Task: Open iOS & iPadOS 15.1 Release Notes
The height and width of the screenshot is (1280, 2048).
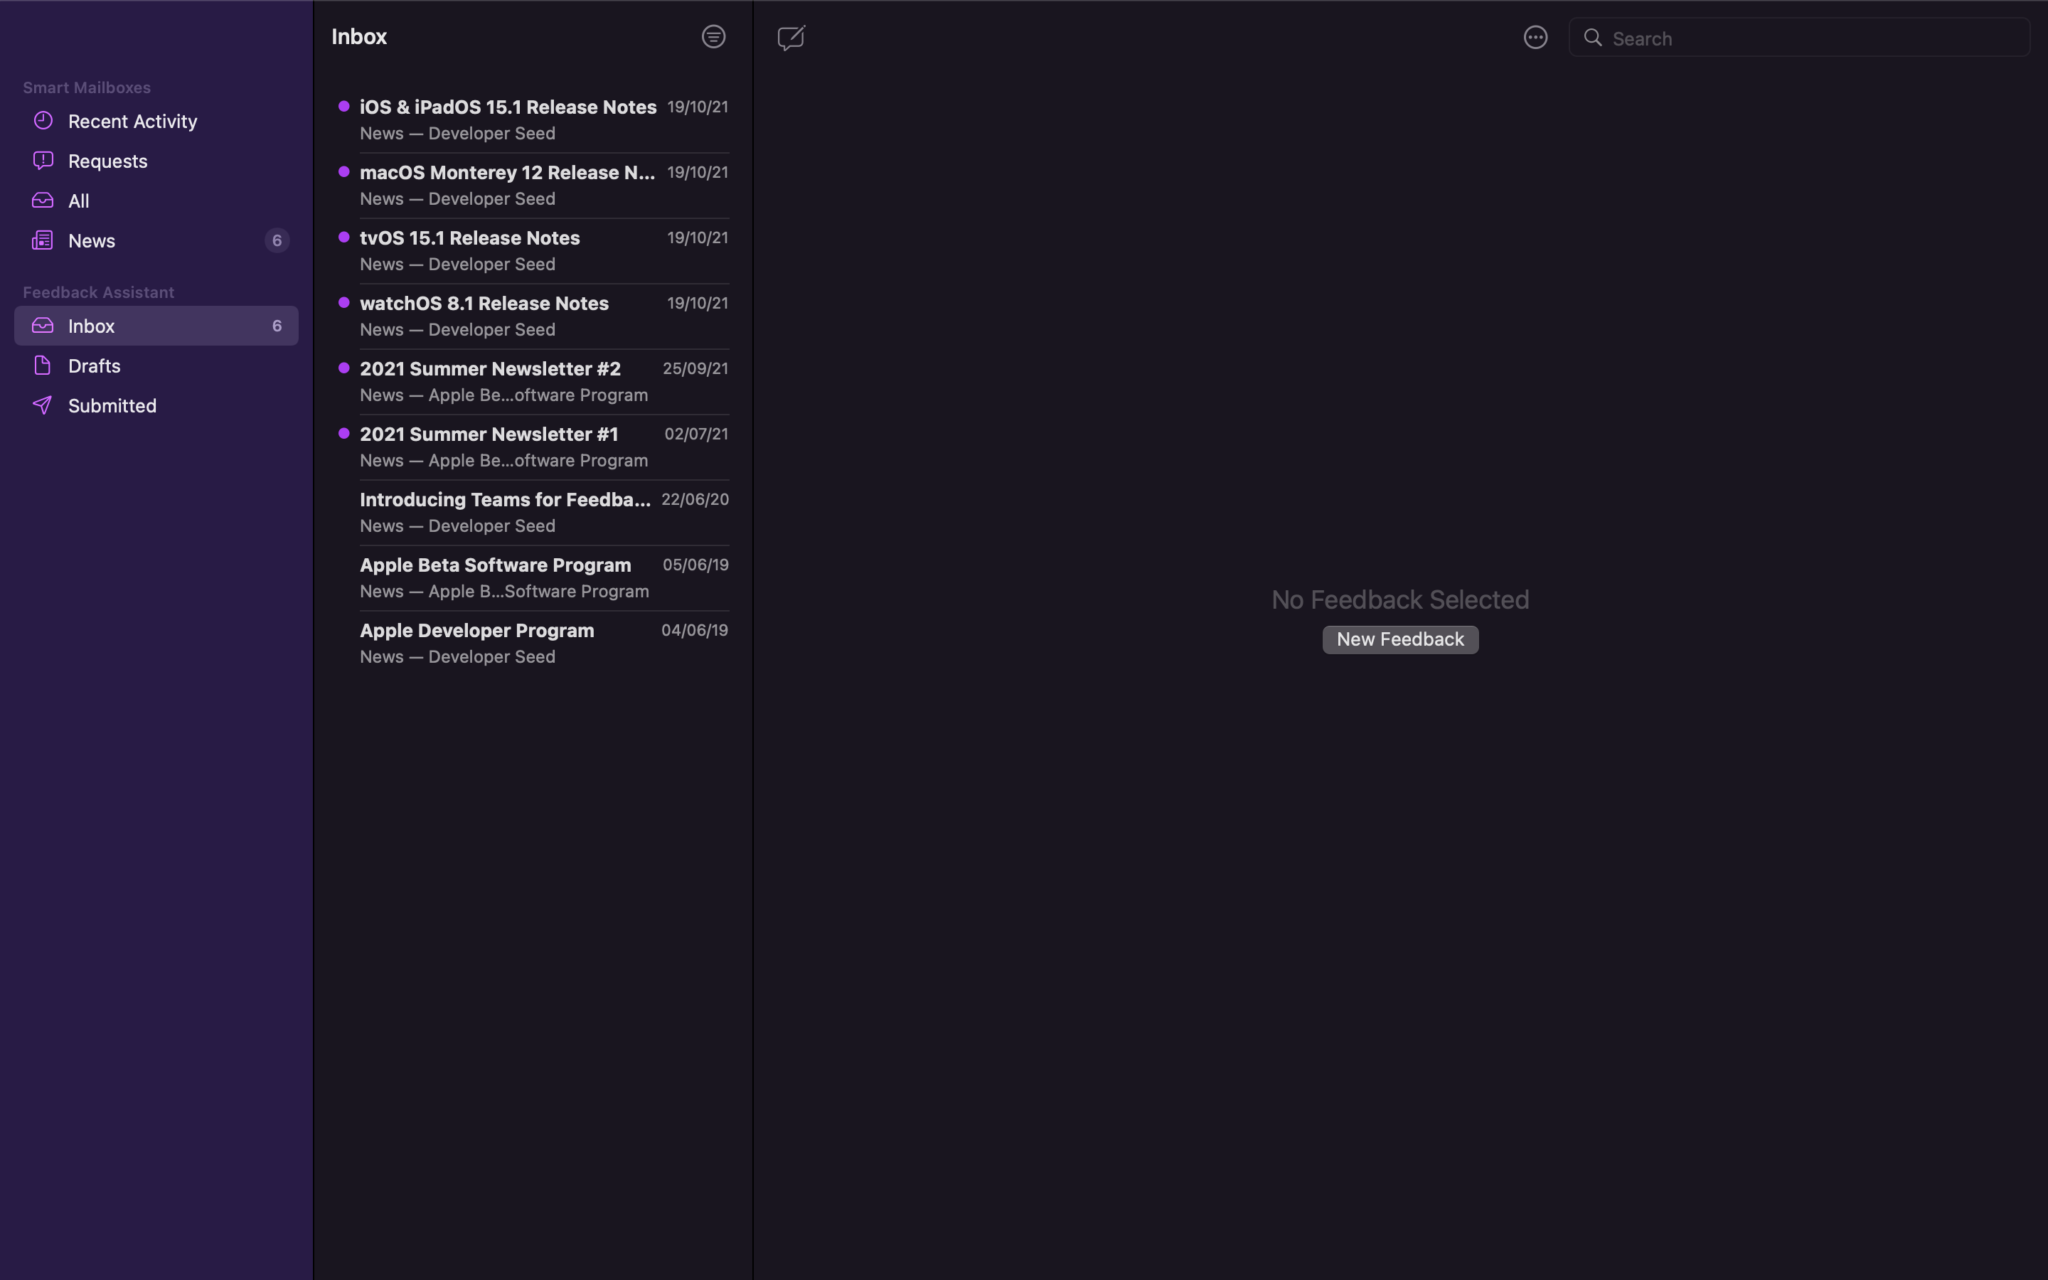Action: coord(533,120)
